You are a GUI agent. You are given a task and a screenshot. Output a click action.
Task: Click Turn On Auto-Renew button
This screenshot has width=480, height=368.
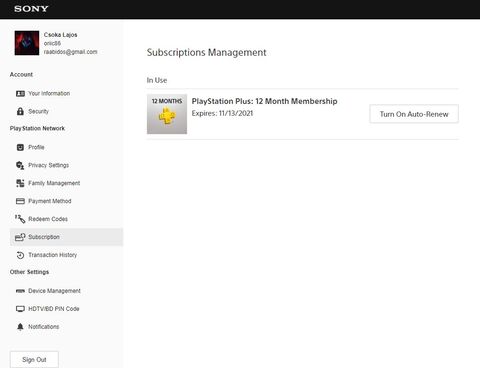click(414, 114)
